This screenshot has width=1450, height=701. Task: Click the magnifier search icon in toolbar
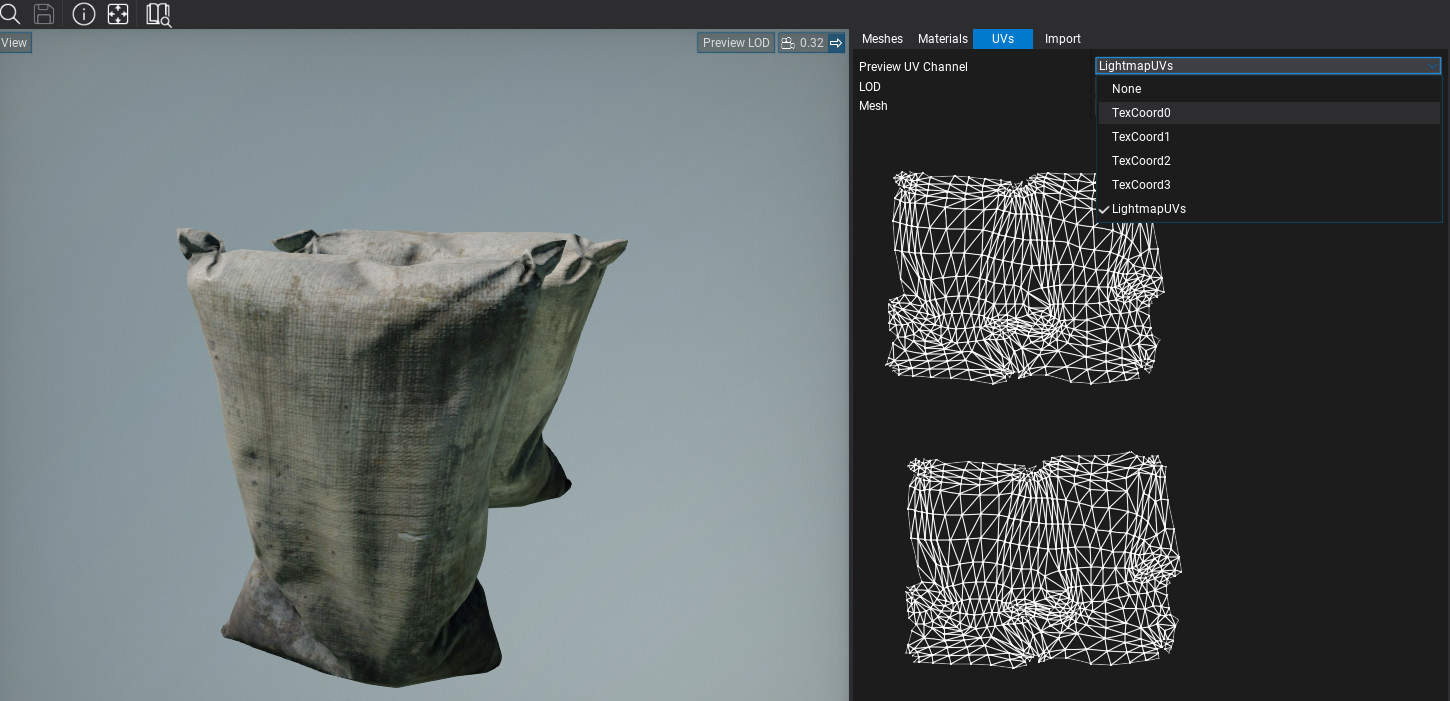point(10,14)
